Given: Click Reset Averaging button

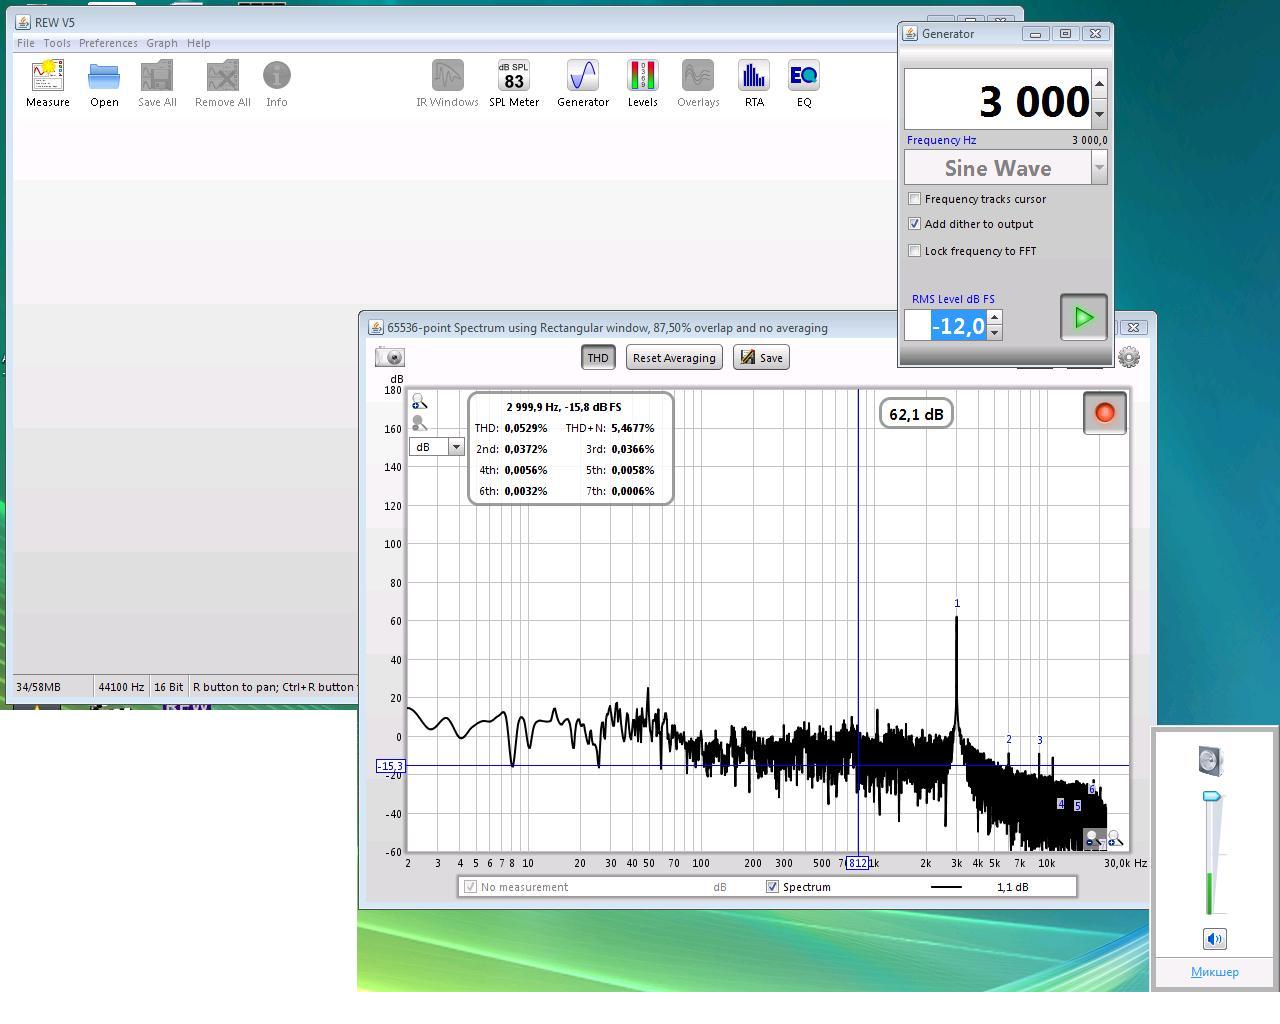Looking at the screenshot, I should (674, 358).
